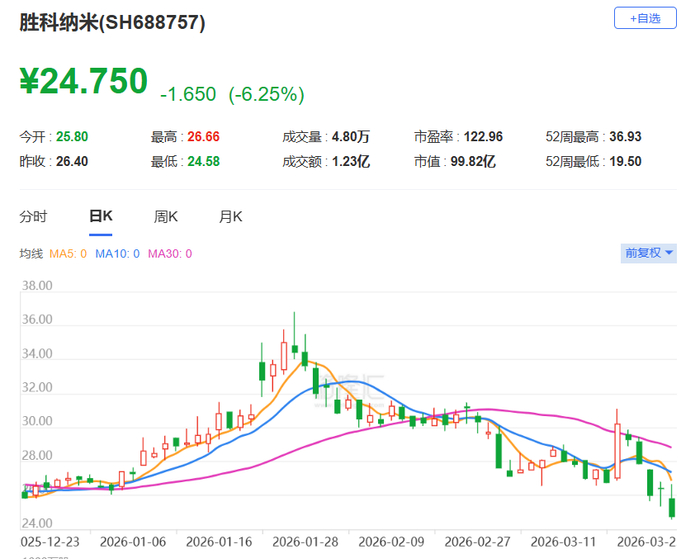Click the 36.00 price axis label
This screenshot has height=559, width=700.
pos(37,320)
